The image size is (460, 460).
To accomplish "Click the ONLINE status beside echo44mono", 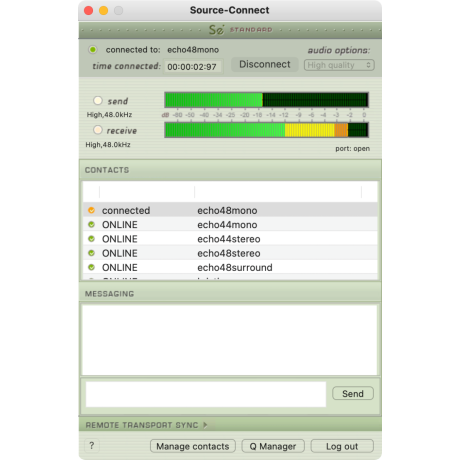I will [x=120, y=225].
